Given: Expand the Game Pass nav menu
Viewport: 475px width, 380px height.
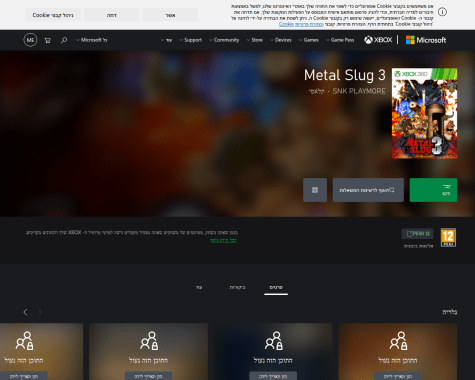Looking at the screenshot, I should coord(340,40).
